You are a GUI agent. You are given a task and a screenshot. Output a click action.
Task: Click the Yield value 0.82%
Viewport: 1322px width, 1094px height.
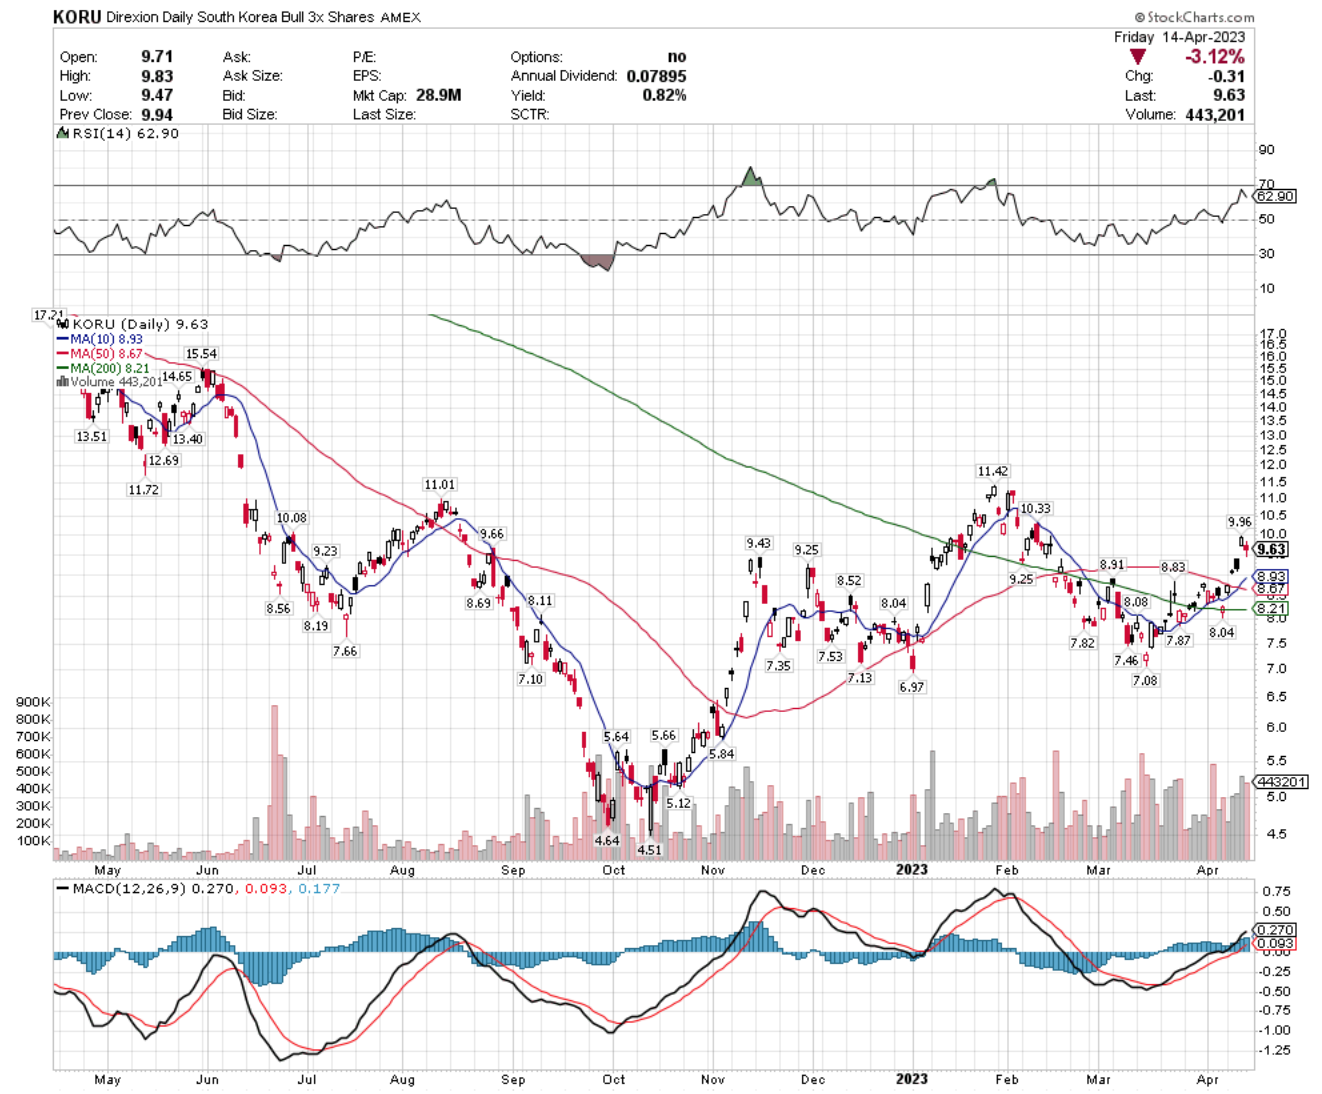pyautogui.click(x=663, y=95)
